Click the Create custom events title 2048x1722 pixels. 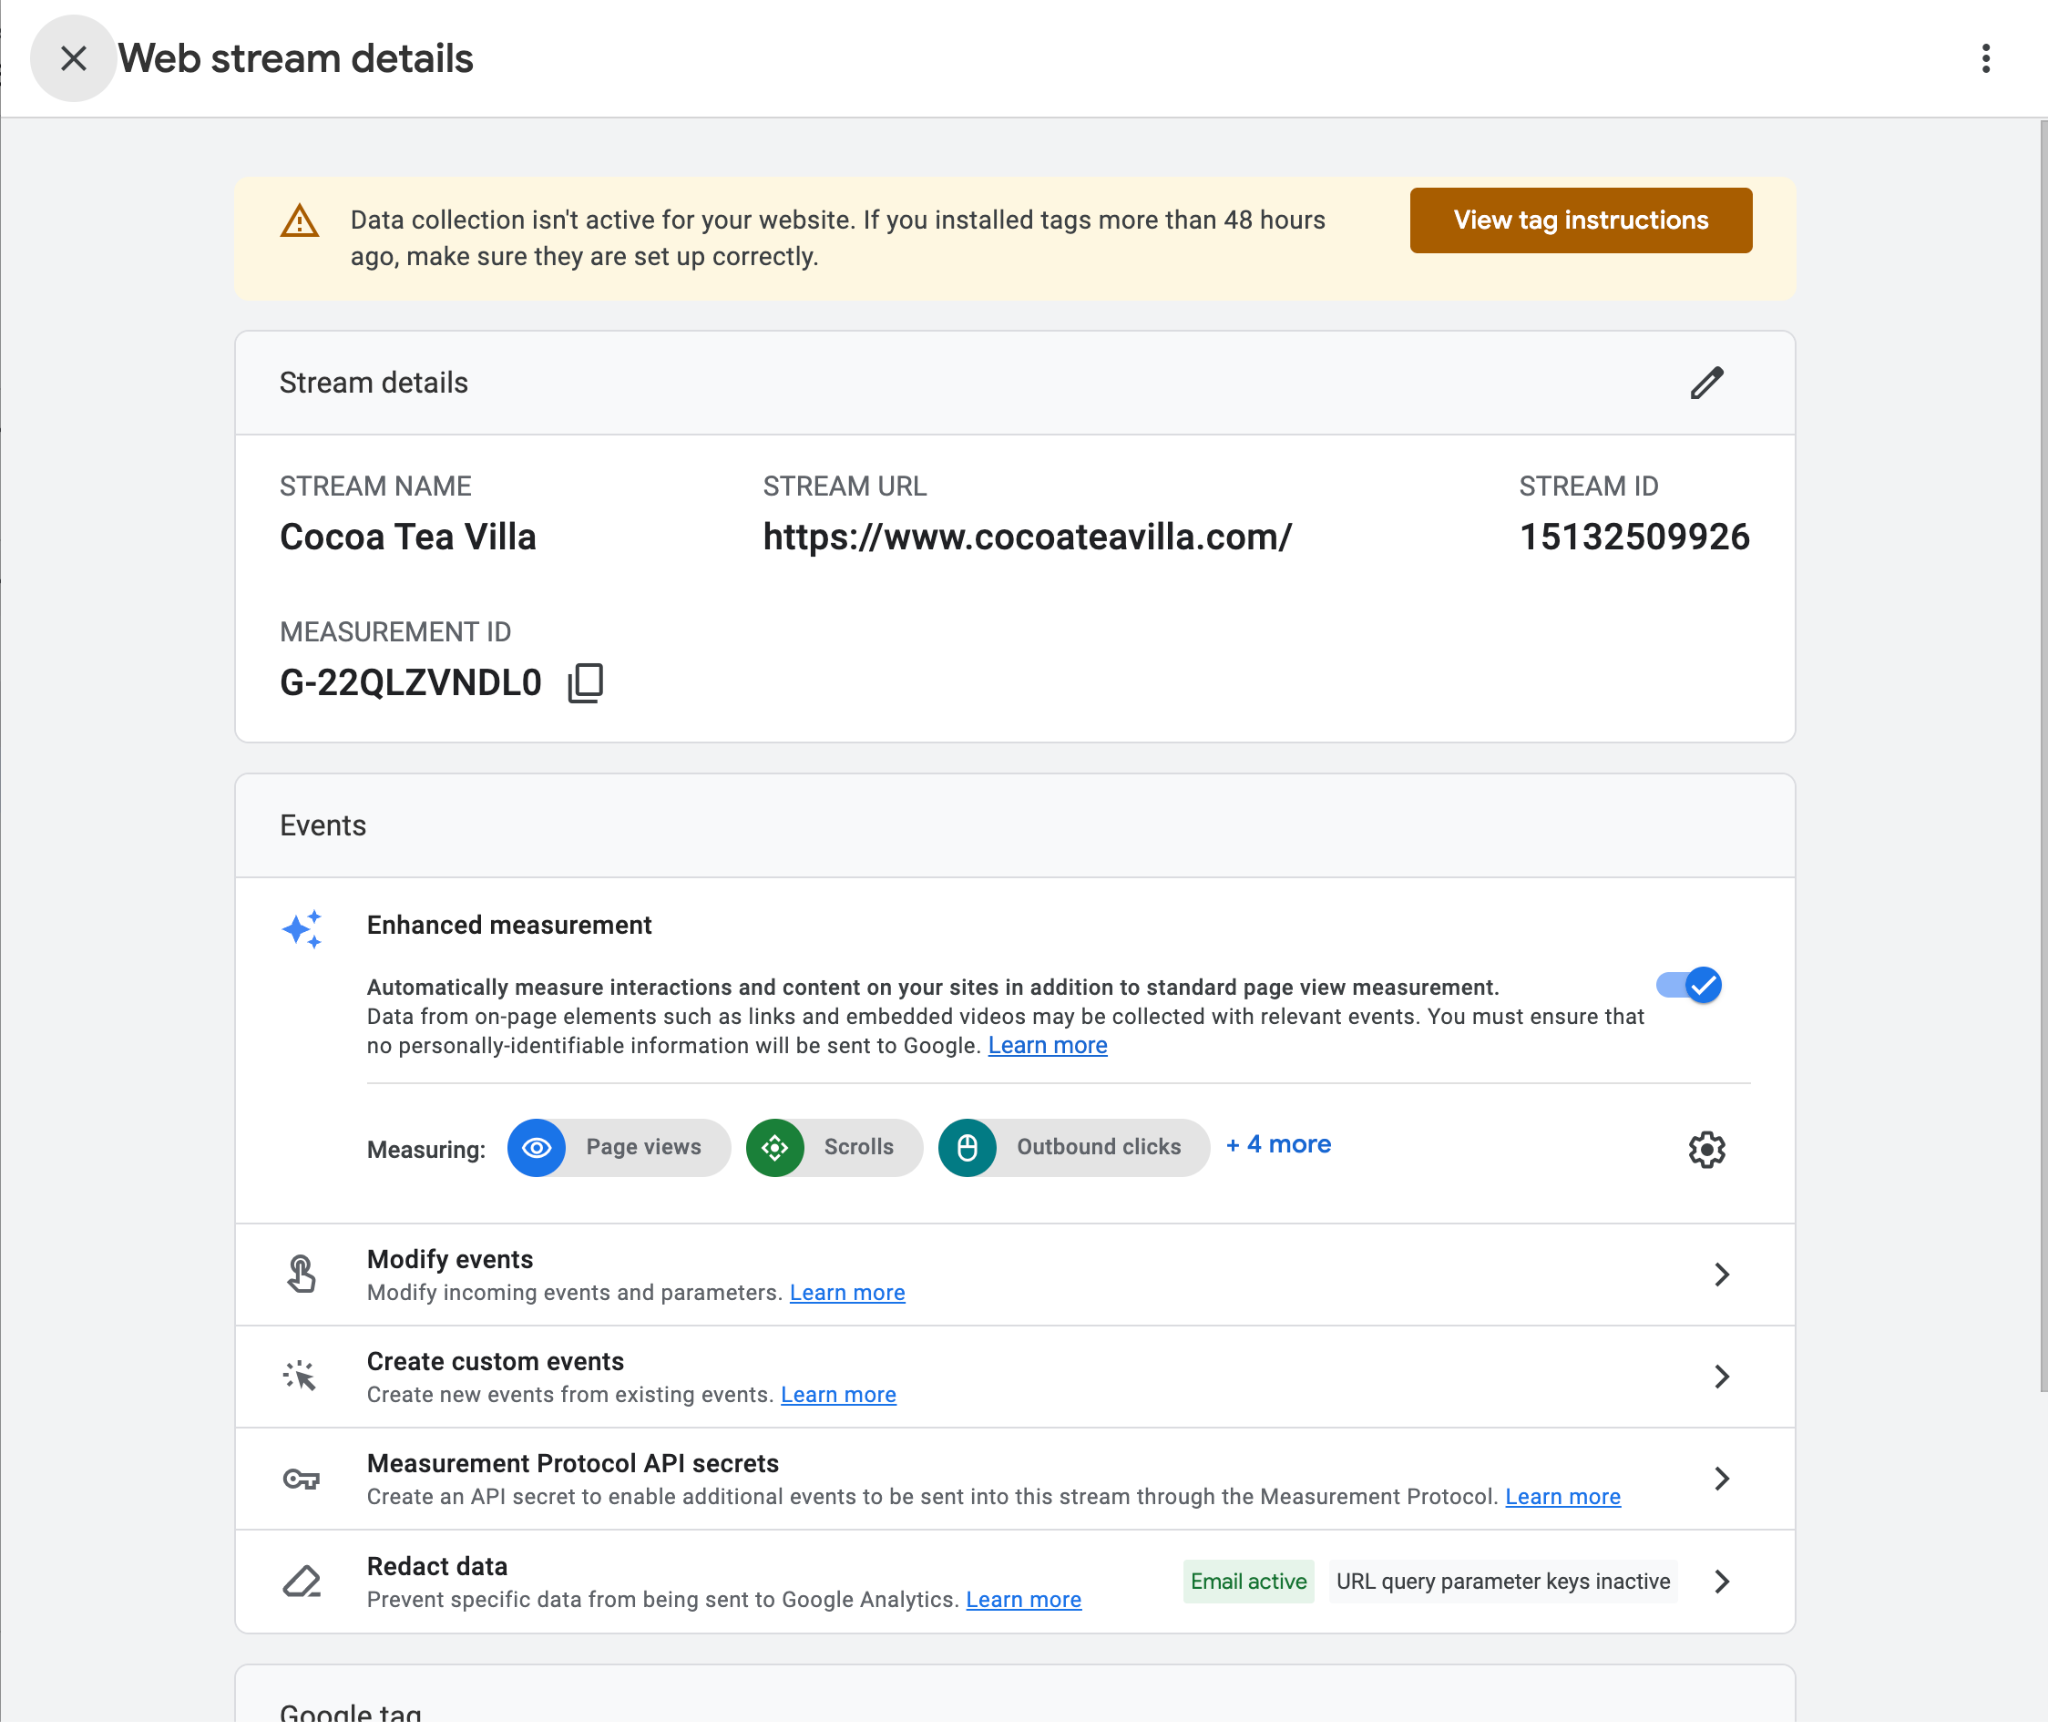coord(495,1361)
